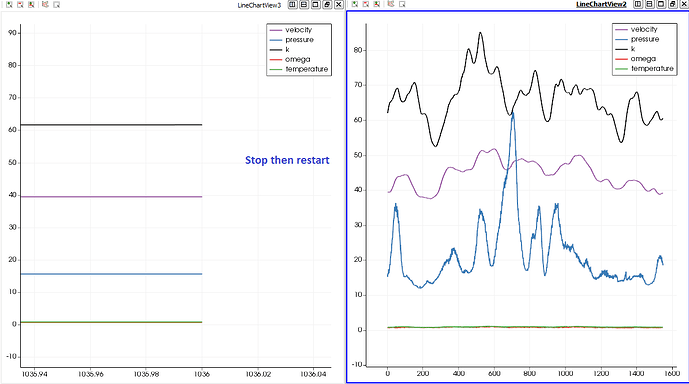Click velocity legend entry in LineChartView3

pos(291,30)
